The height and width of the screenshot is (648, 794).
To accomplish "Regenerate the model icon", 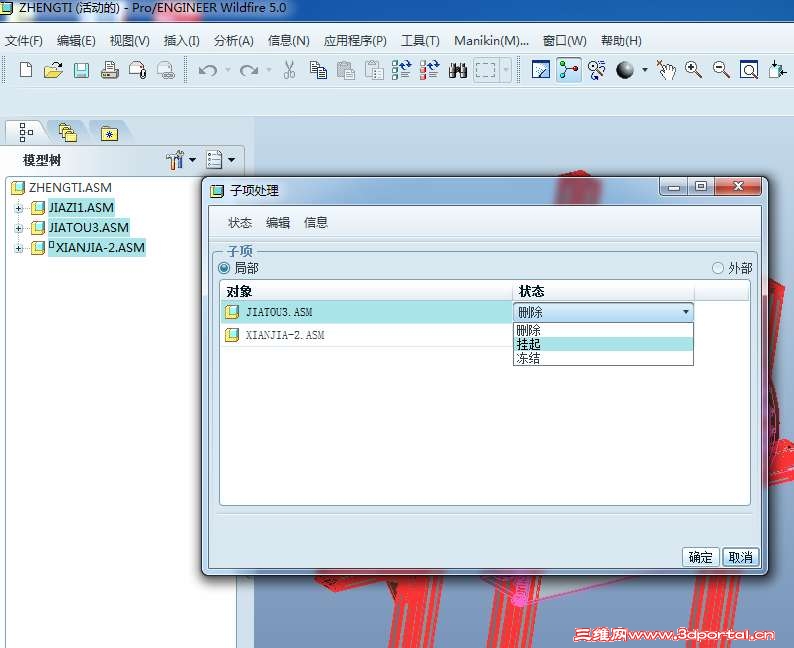I will tap(402, 70).
